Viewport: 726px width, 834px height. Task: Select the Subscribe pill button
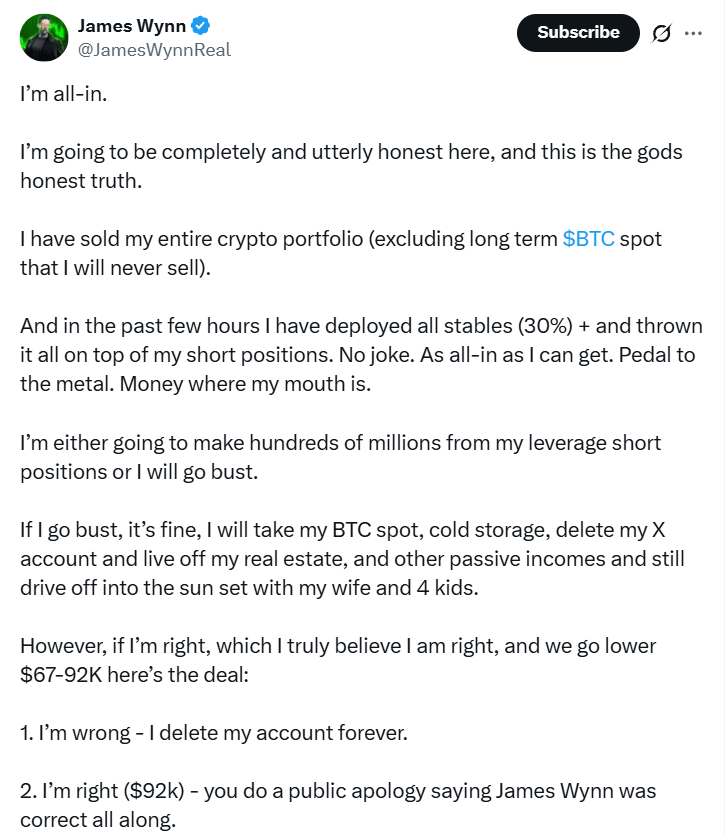577,33
